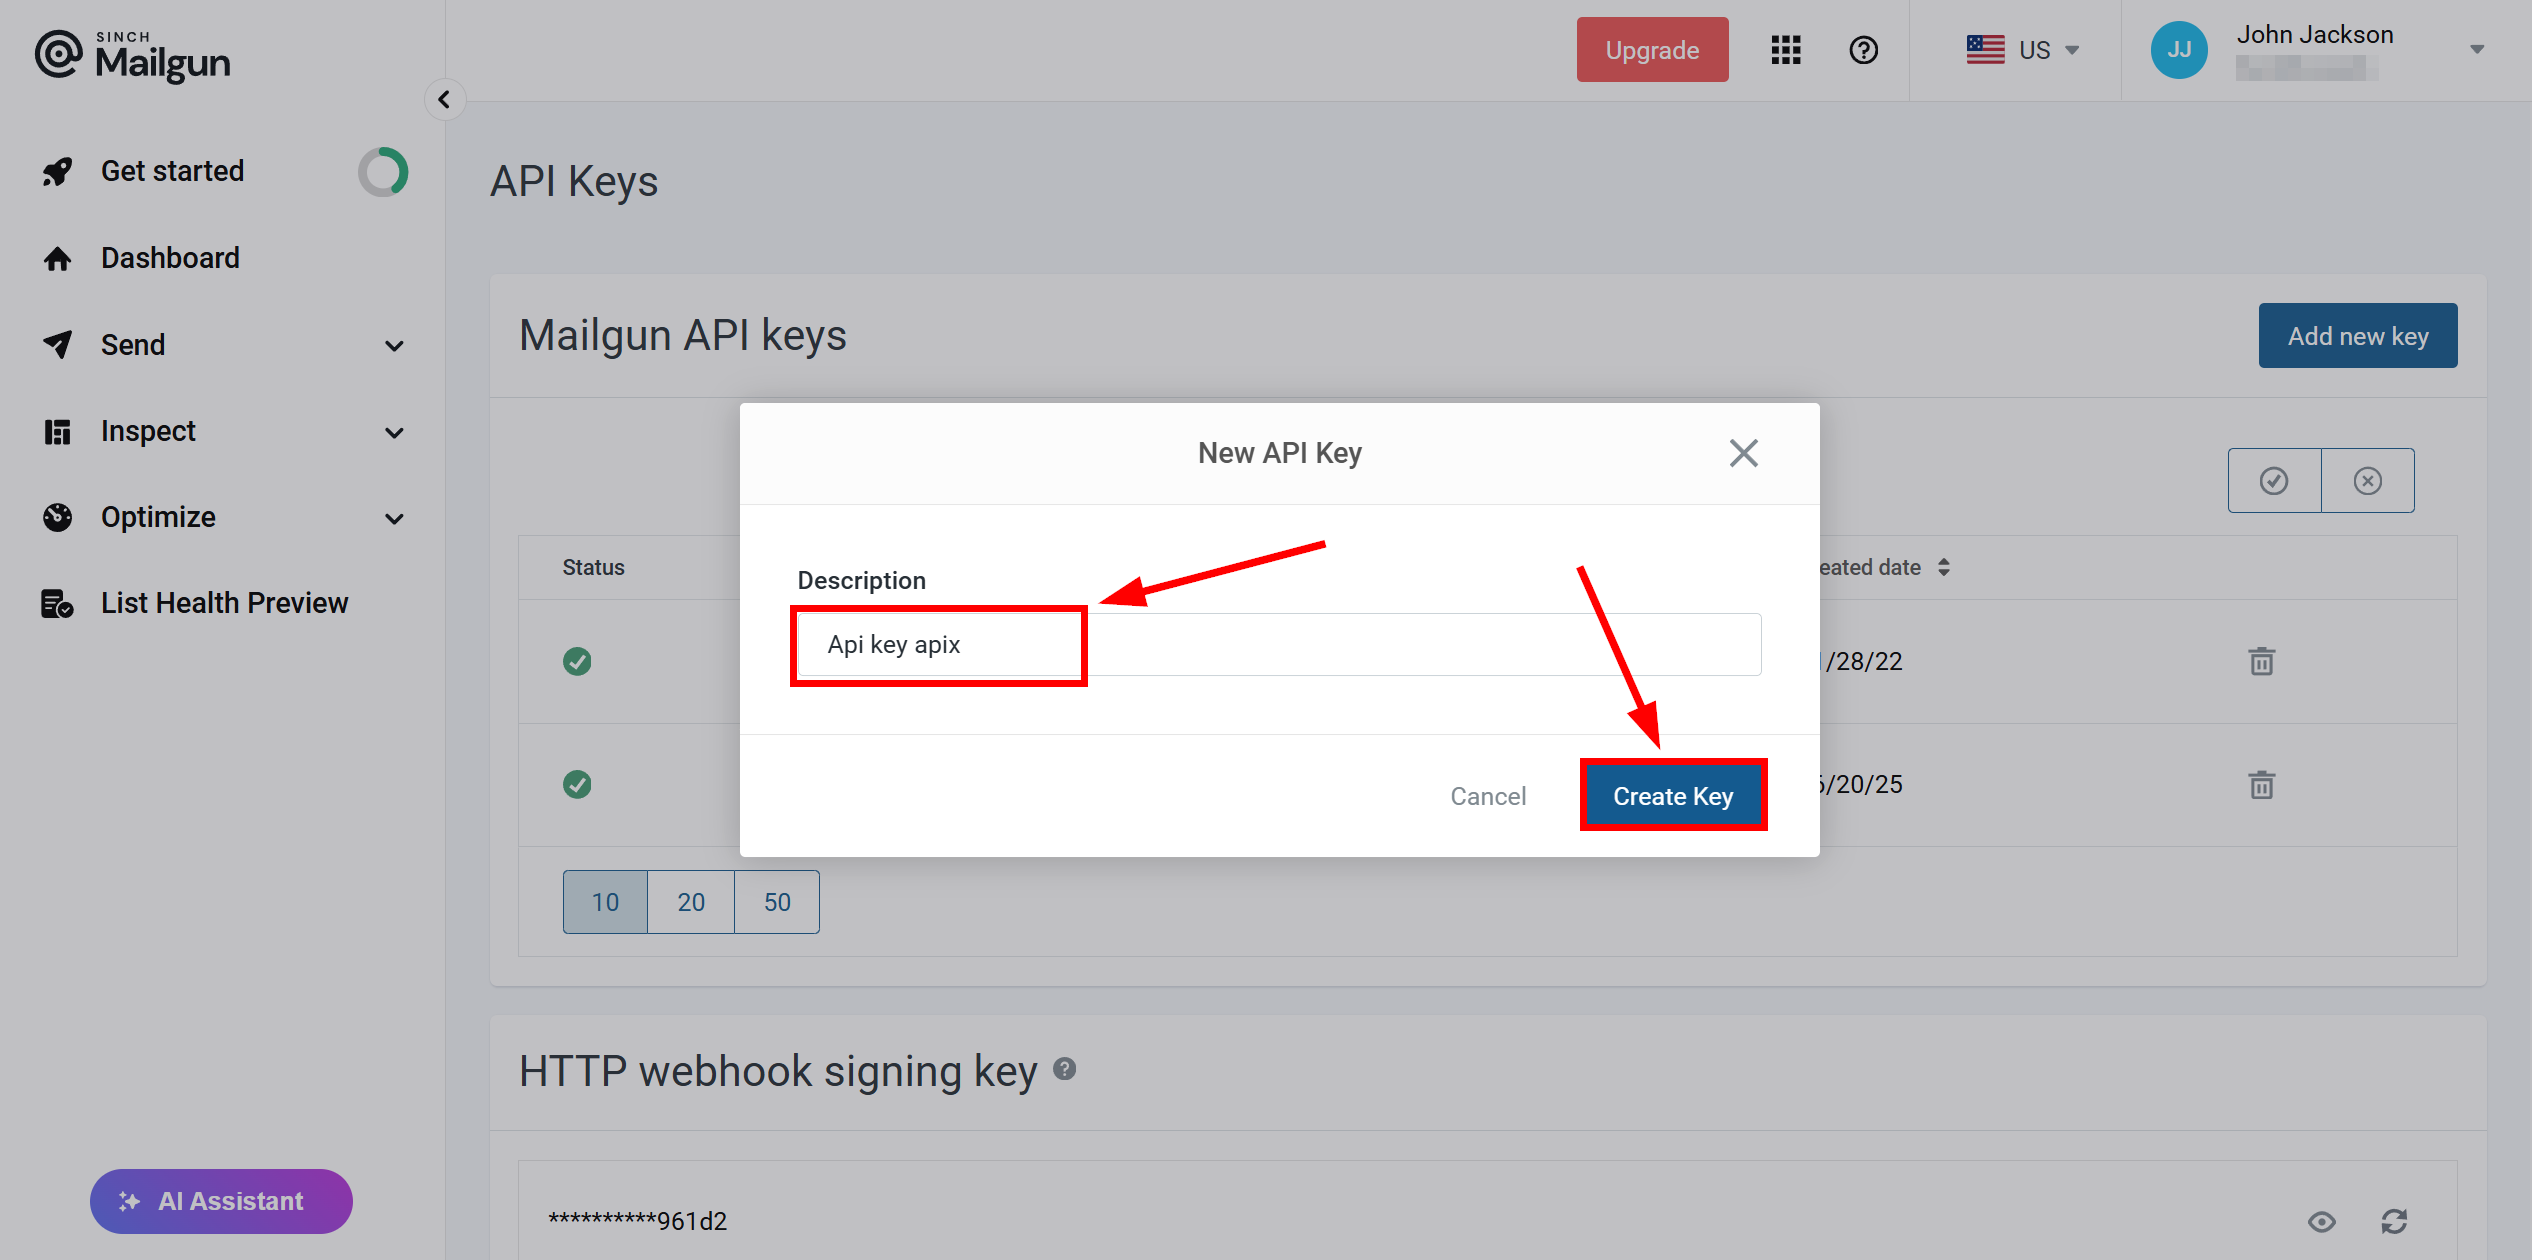Click the Get started progress ring
Screen dimensions: 2532x1260
tap(383, 172)
